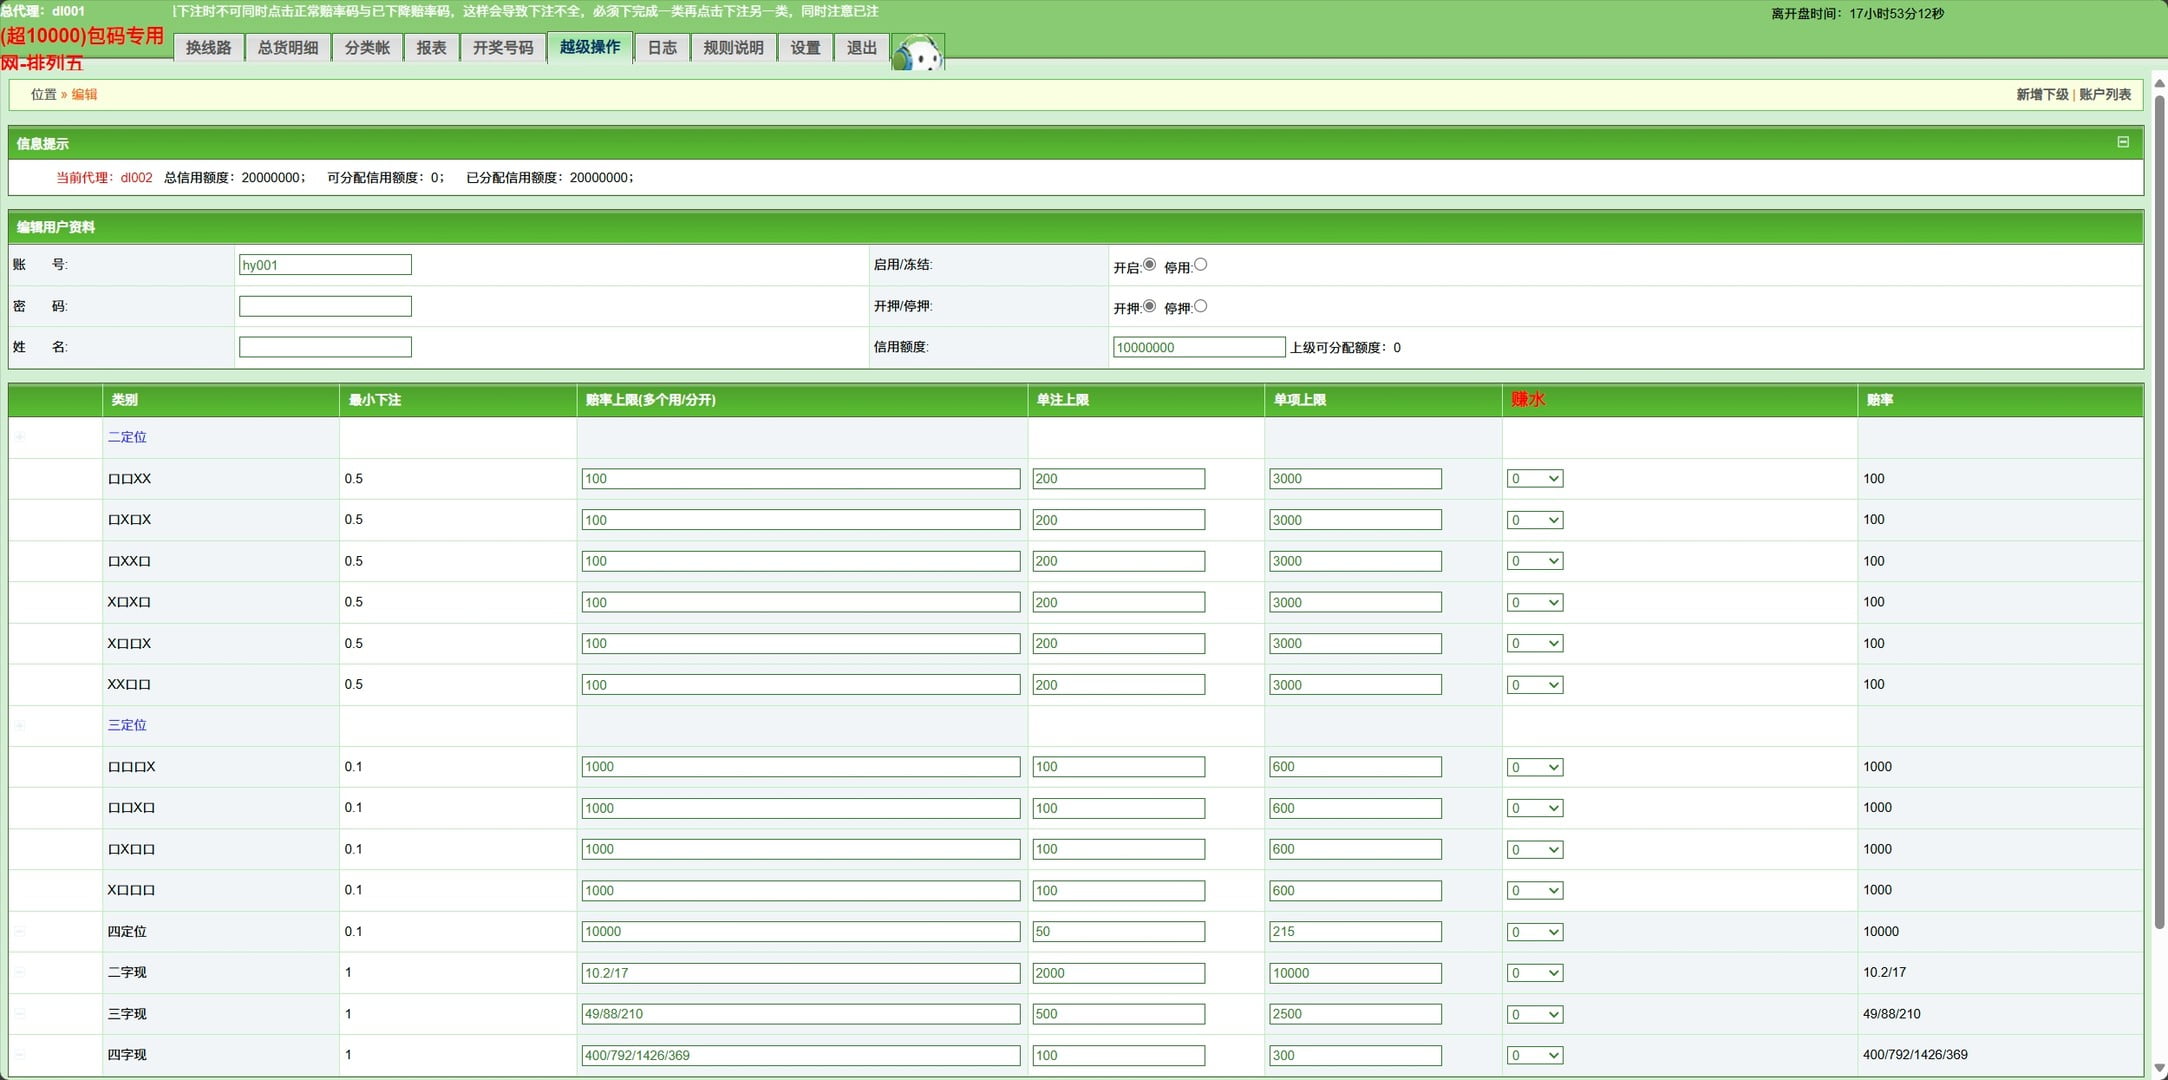Open the 赚水 dropdown for 四定位
This screenshot has height=1080, width=2168.
1534,932
